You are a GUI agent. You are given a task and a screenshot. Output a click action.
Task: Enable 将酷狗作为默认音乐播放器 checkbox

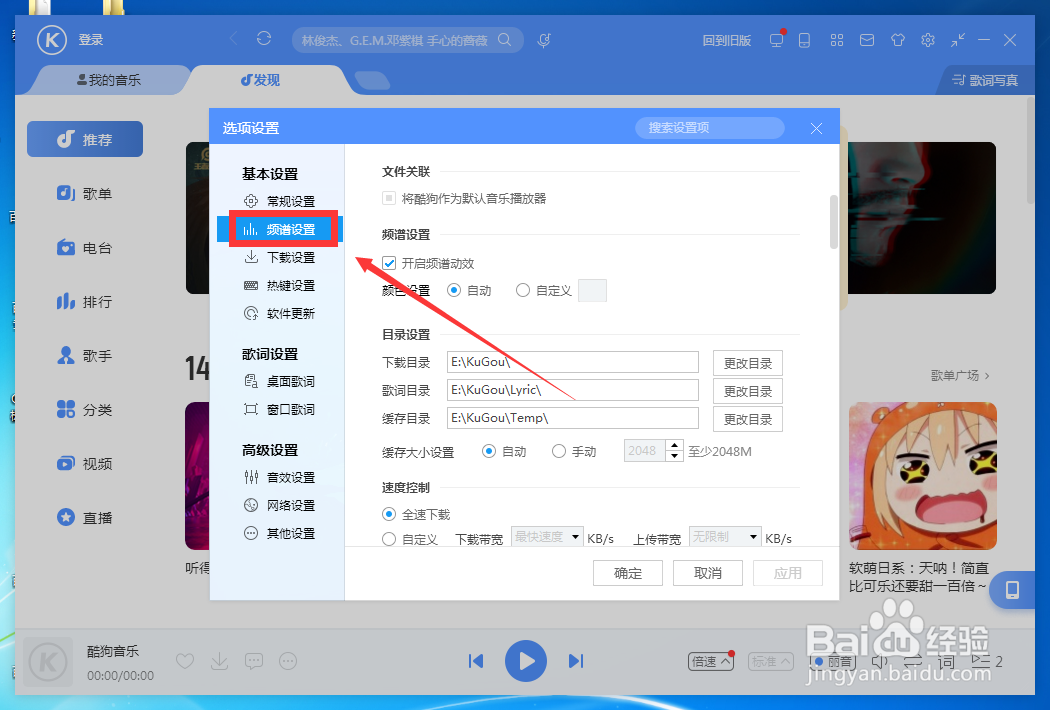tap(387, 197)
